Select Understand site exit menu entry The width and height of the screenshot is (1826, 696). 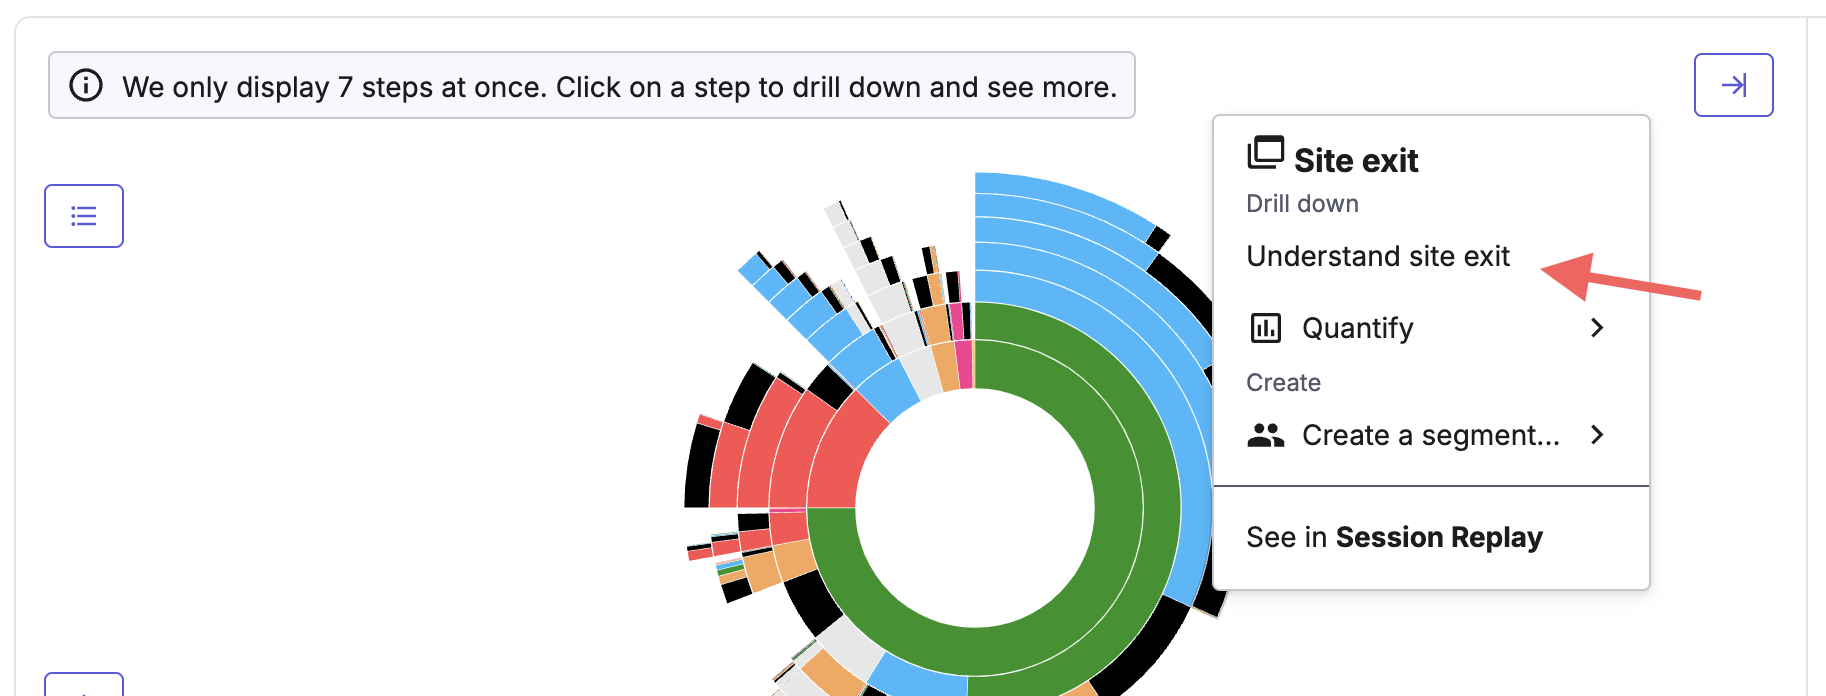point(1378,257)
